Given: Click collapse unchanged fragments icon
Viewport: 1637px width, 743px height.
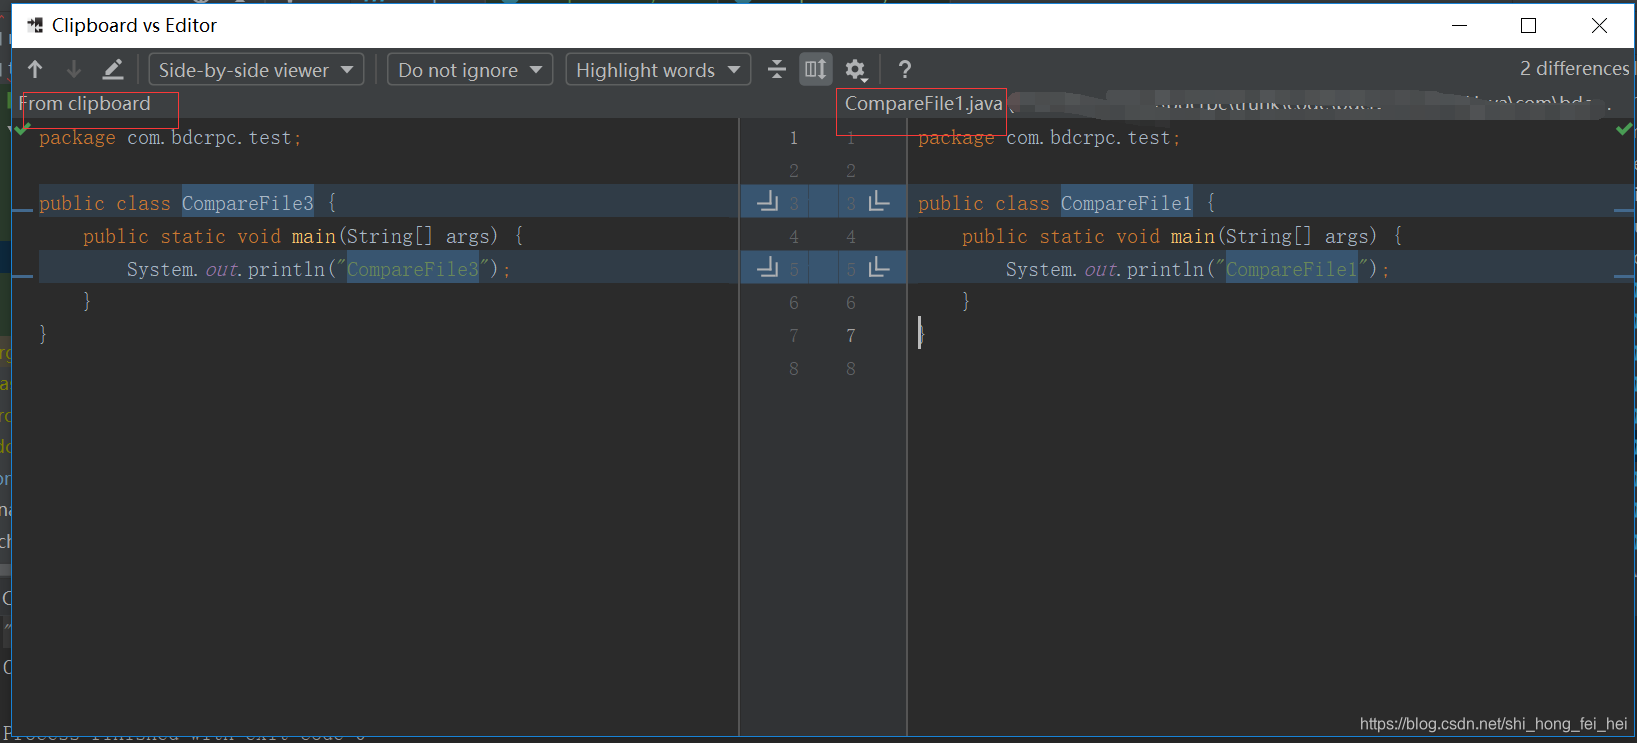Looking at the screenshot, I should tap(777, 69).
